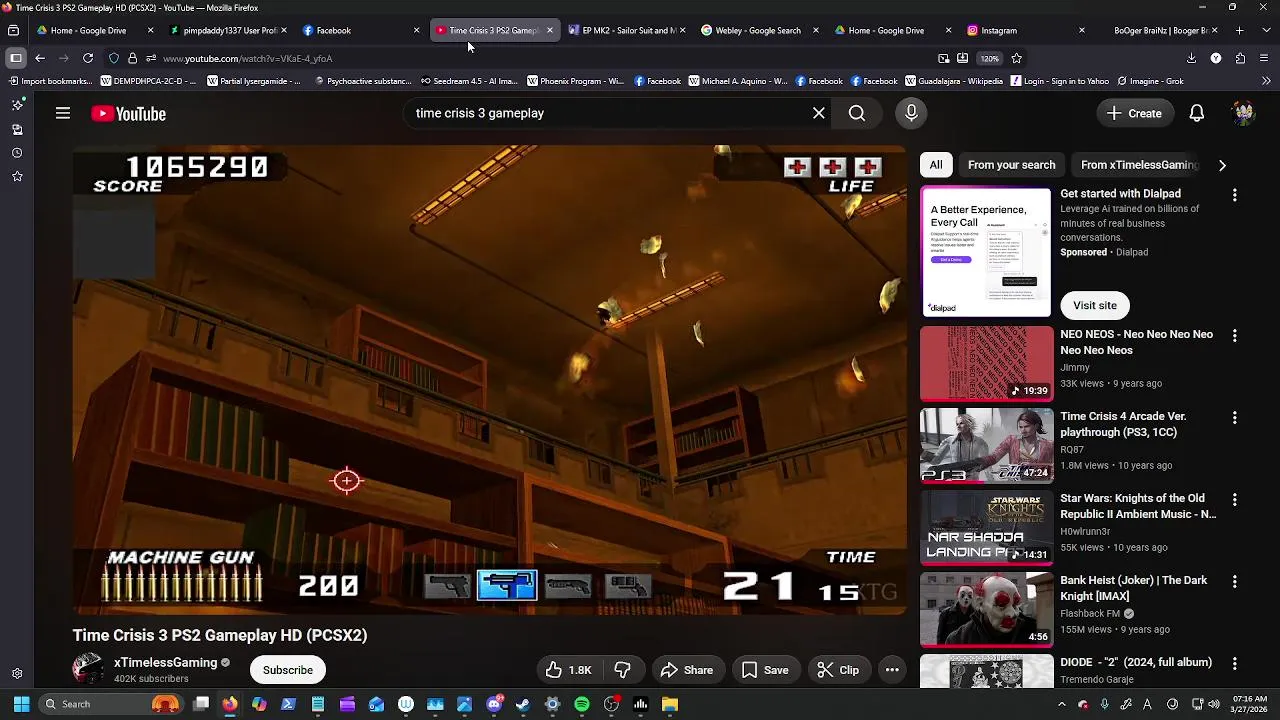The height and width of the screenshot is (720, 1280).
Task: Start voice search with the microphone
Action: (x=911, y=113)
